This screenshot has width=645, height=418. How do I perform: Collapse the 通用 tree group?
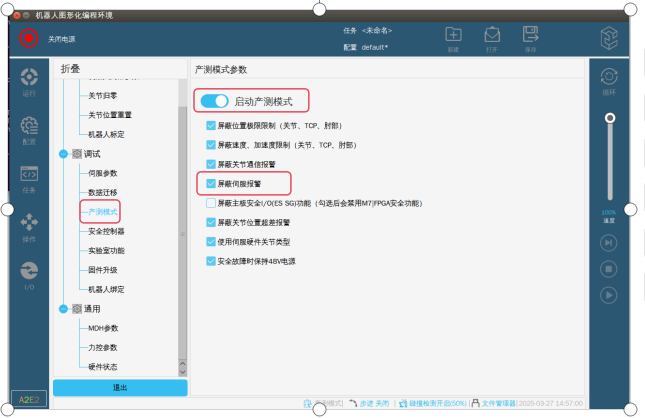64,309
